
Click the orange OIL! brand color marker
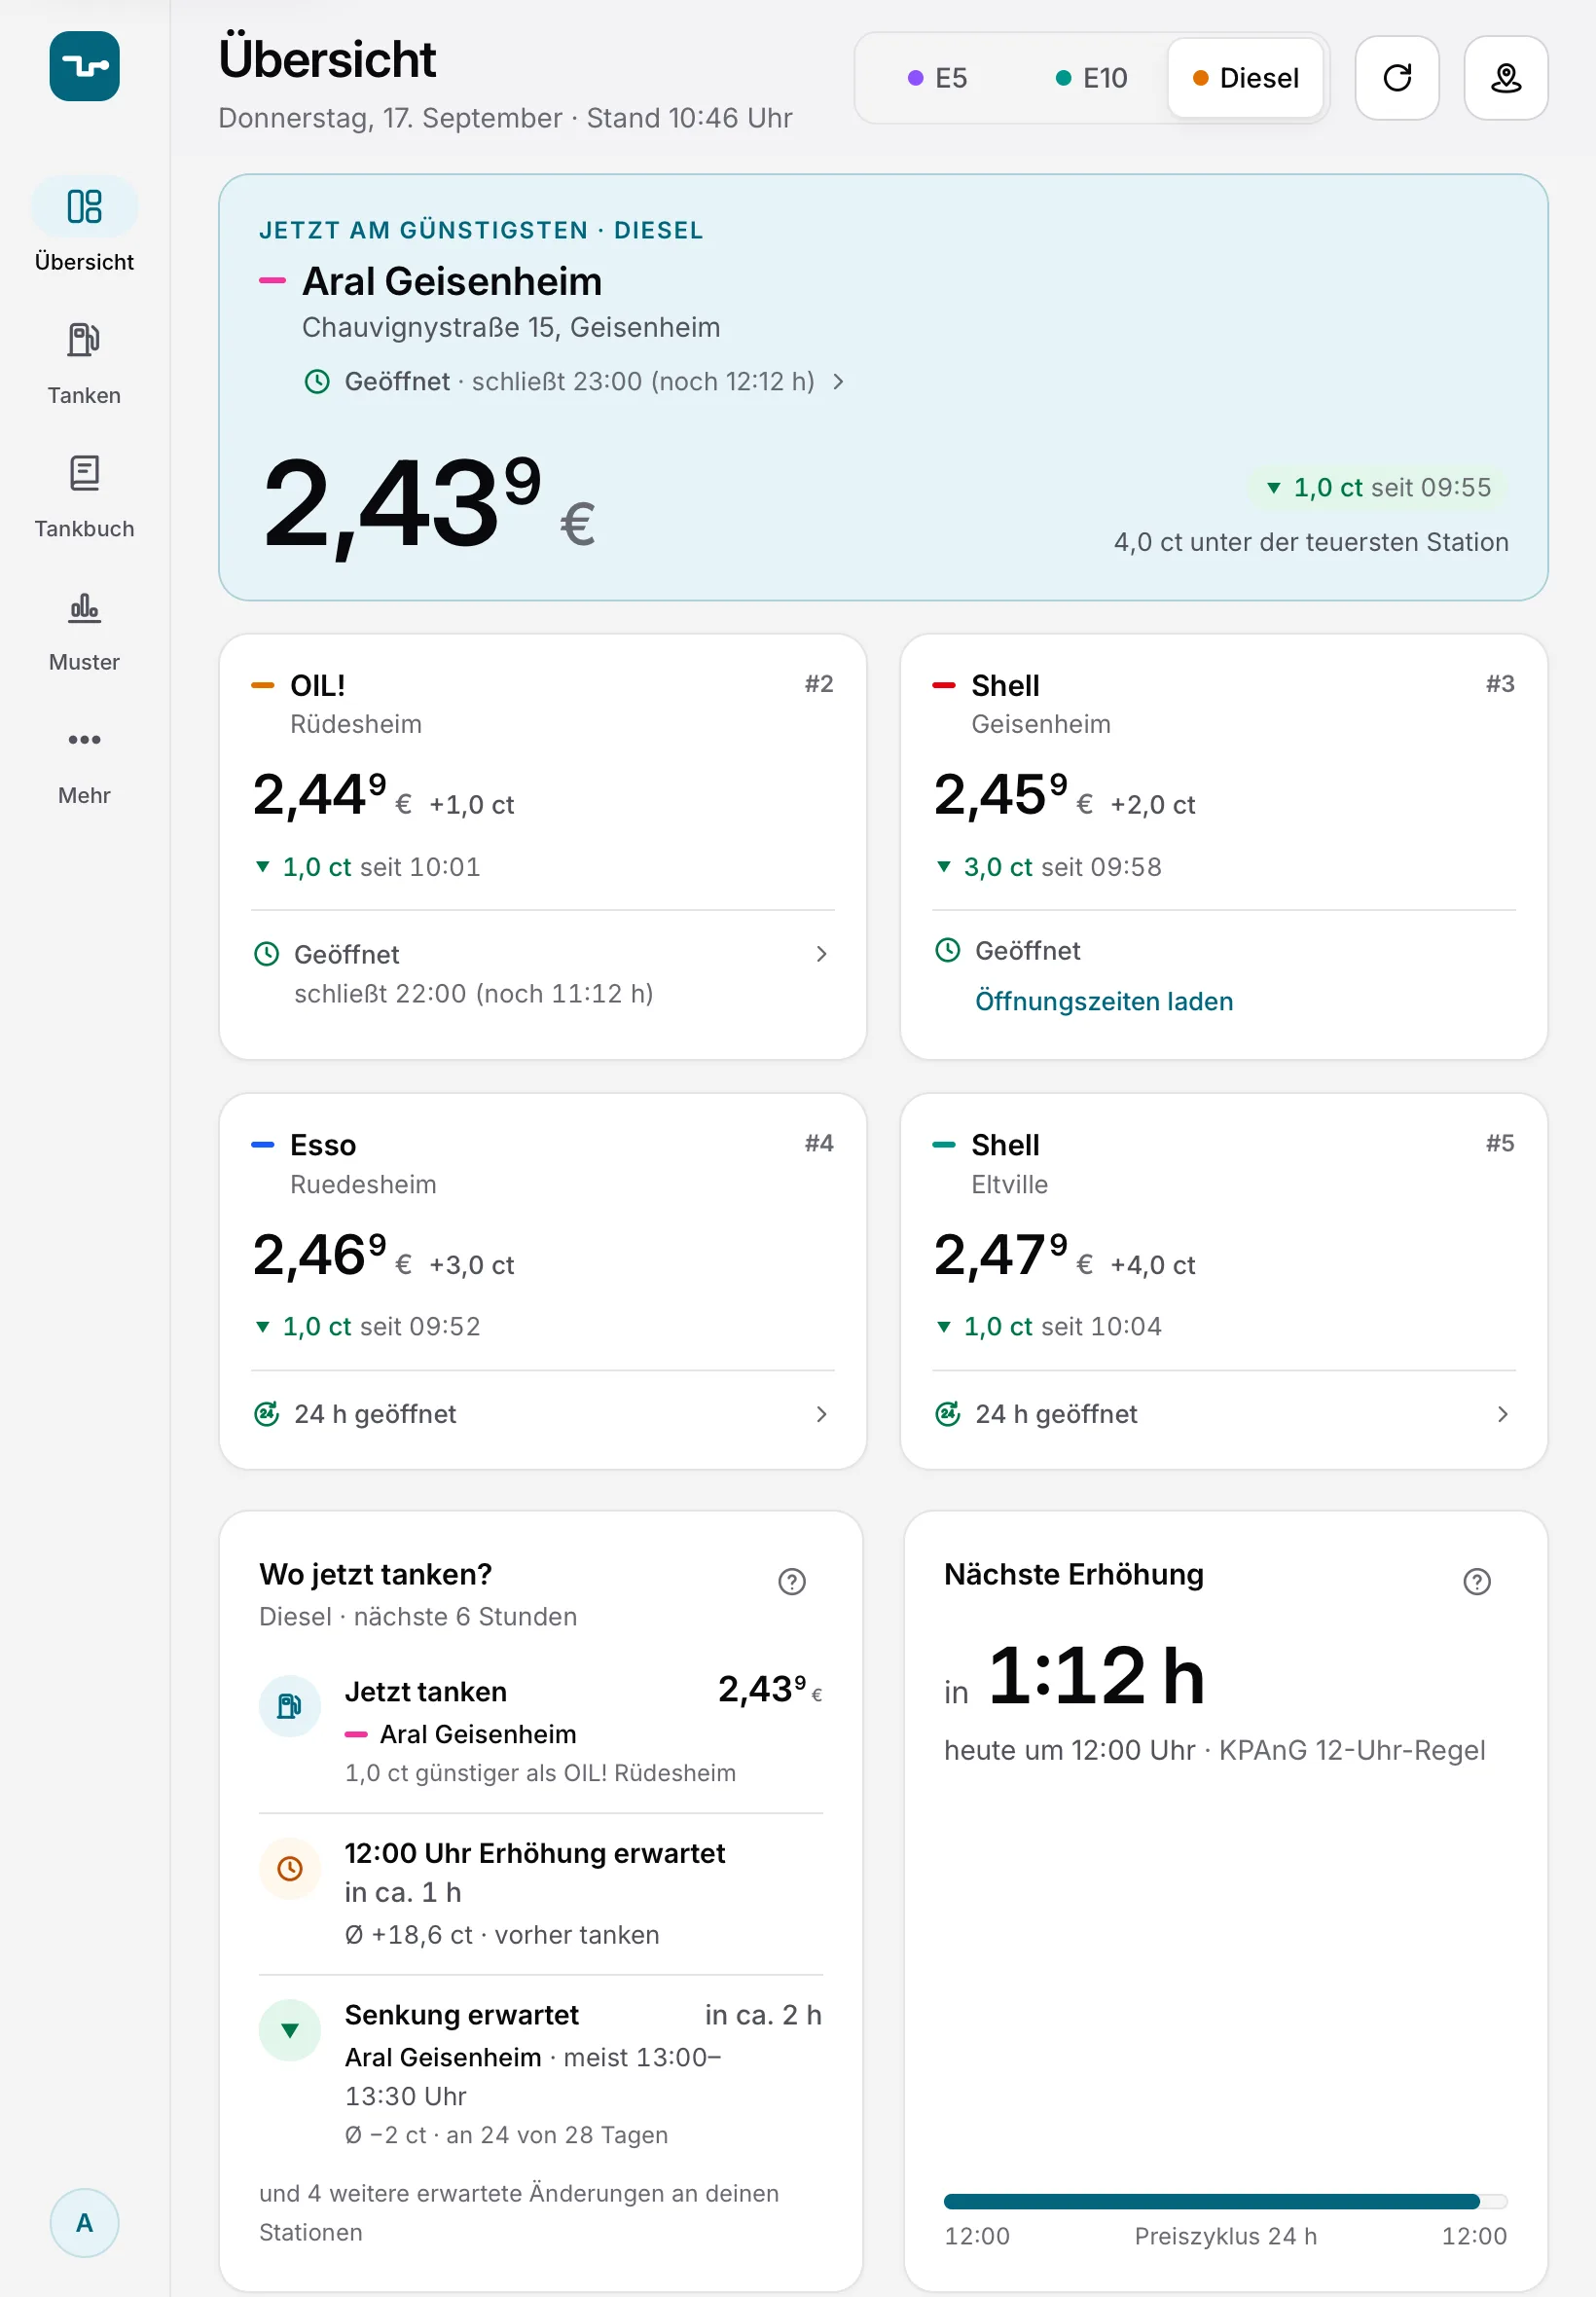click(262, 685)
